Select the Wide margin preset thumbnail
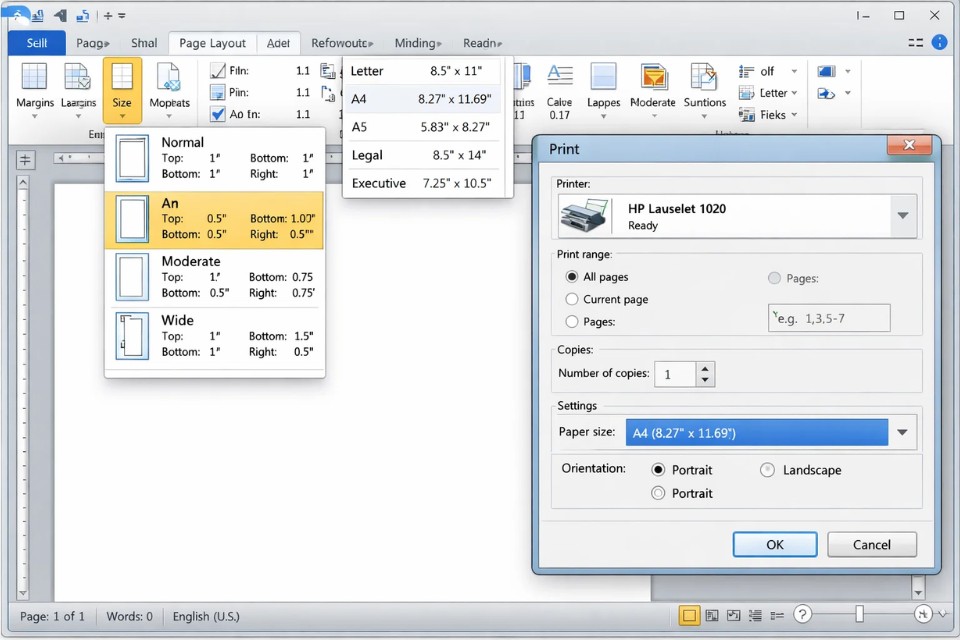Viewport: 960px width, 640px height. pyautogui.click(x=132, y=336)
